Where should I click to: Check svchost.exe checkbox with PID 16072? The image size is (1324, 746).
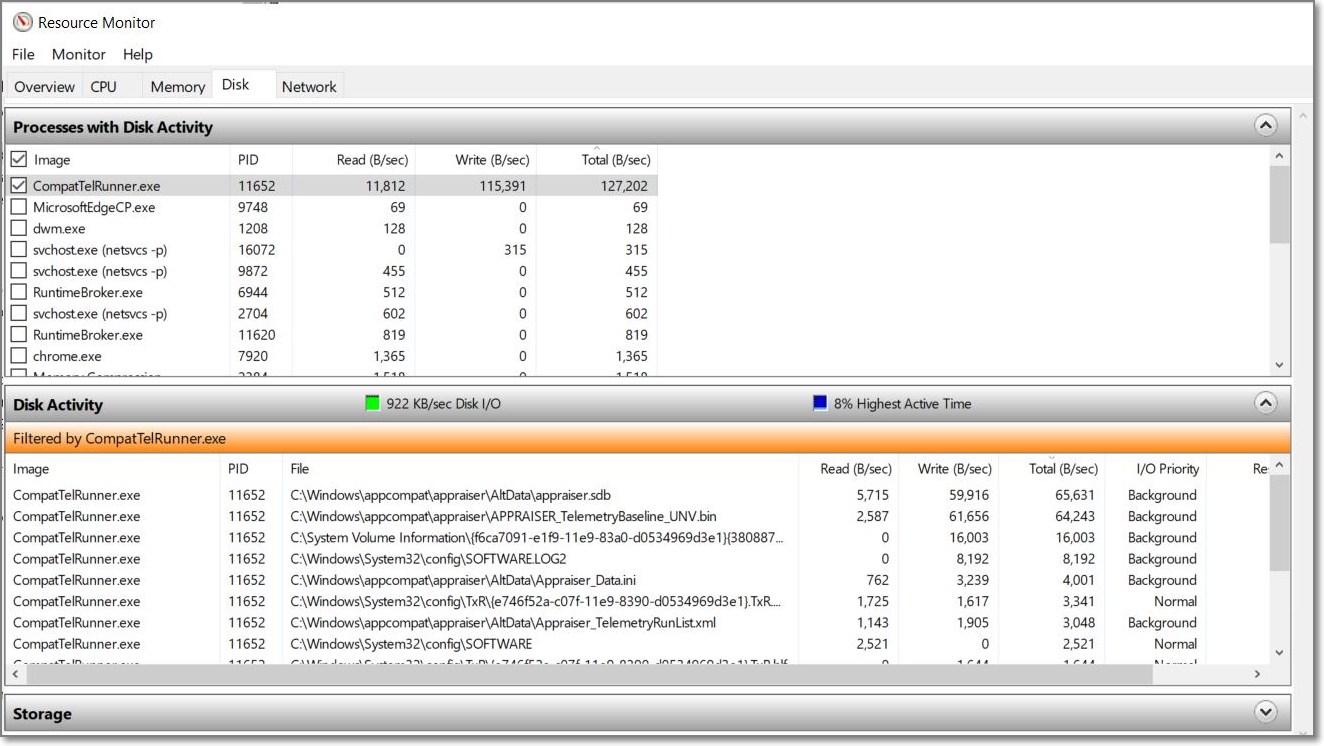[x=19, y=249]
